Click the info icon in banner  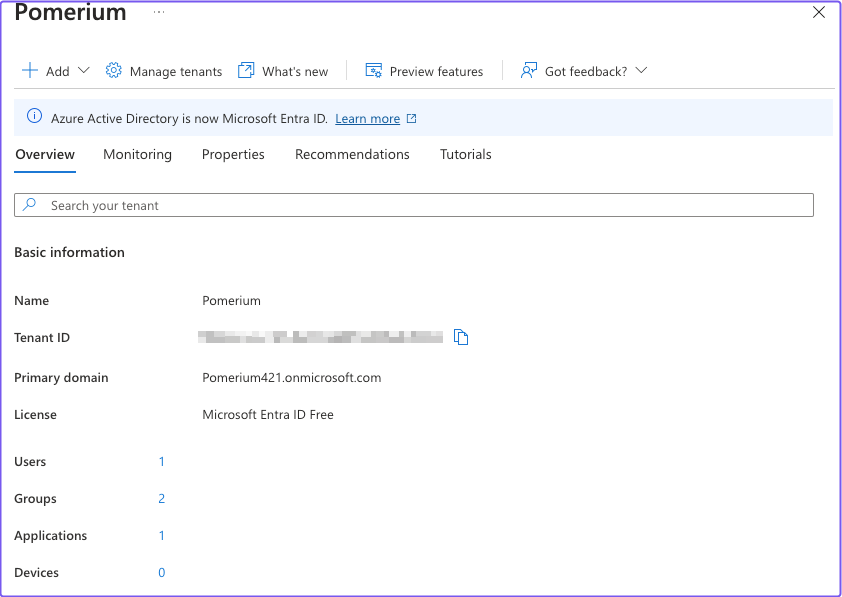34,116
